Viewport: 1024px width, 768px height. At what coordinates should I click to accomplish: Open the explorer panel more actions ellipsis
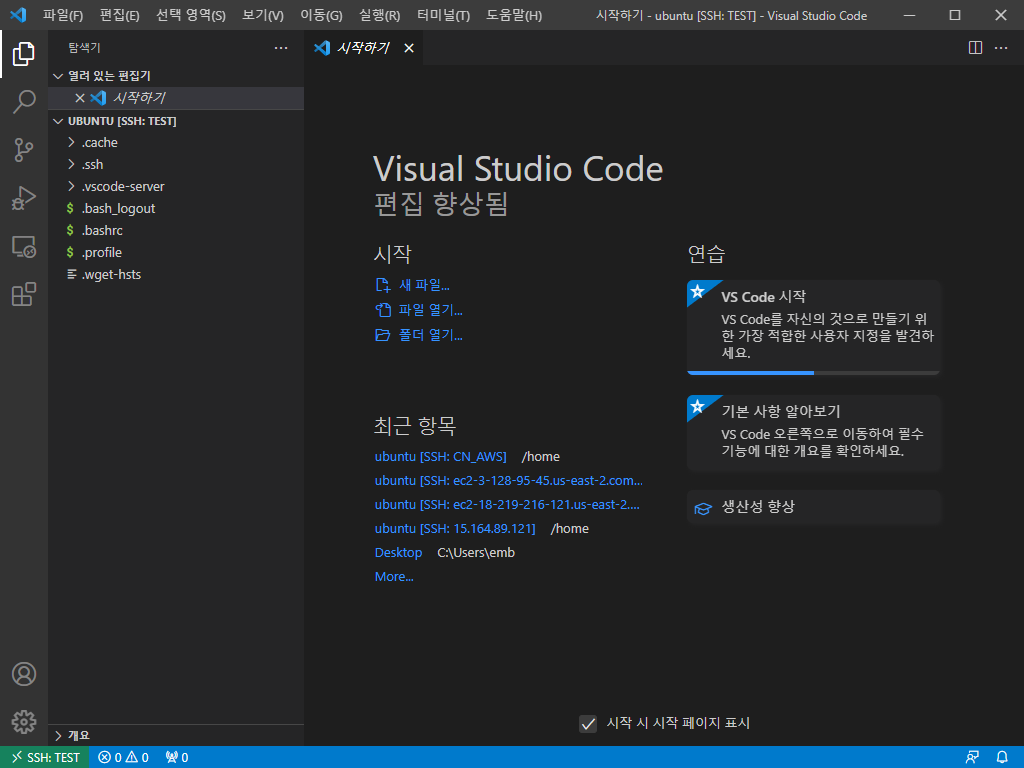281,48
